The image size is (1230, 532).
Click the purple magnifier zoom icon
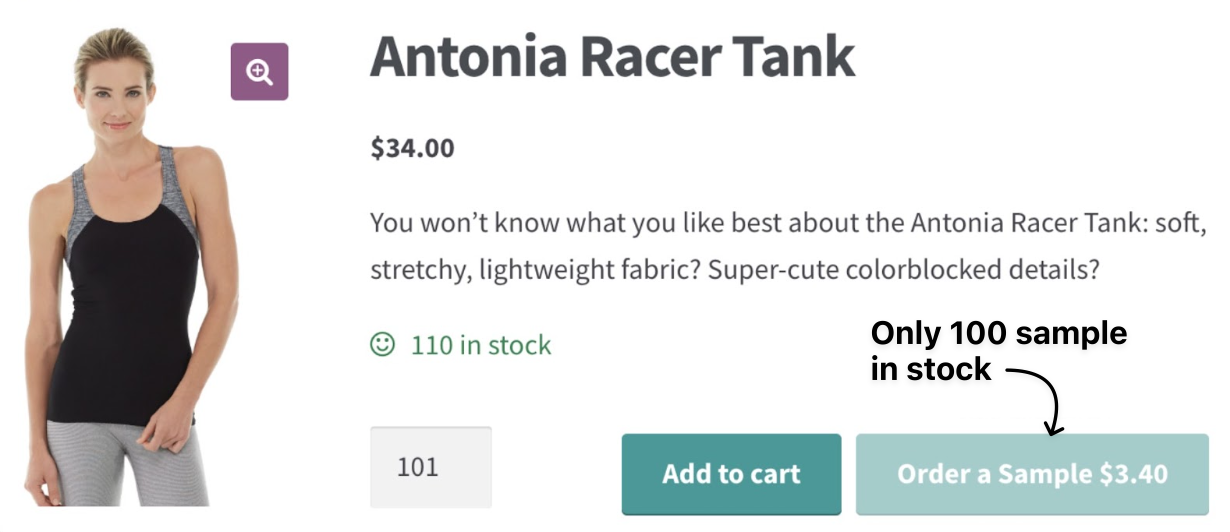[259, 71]
